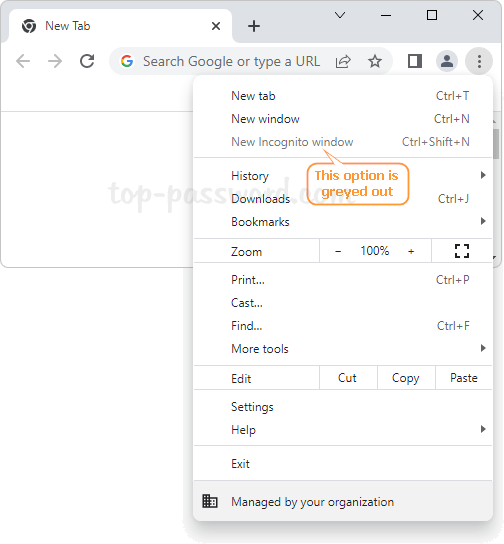Screen dimensions: 504x544
Task: Open the profile avatar icon
Action: coord(447,61)
